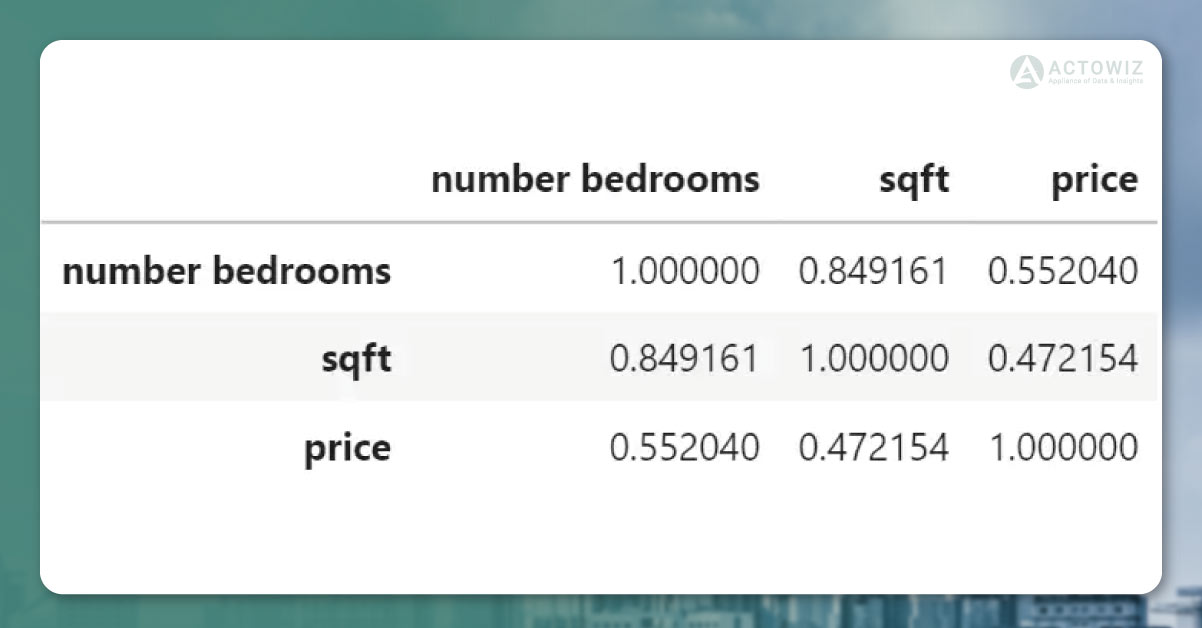The width and height of the screenshot is (1202, 628).
Task: Click the Actowiz brand name text
Action: coord(1095,68)
